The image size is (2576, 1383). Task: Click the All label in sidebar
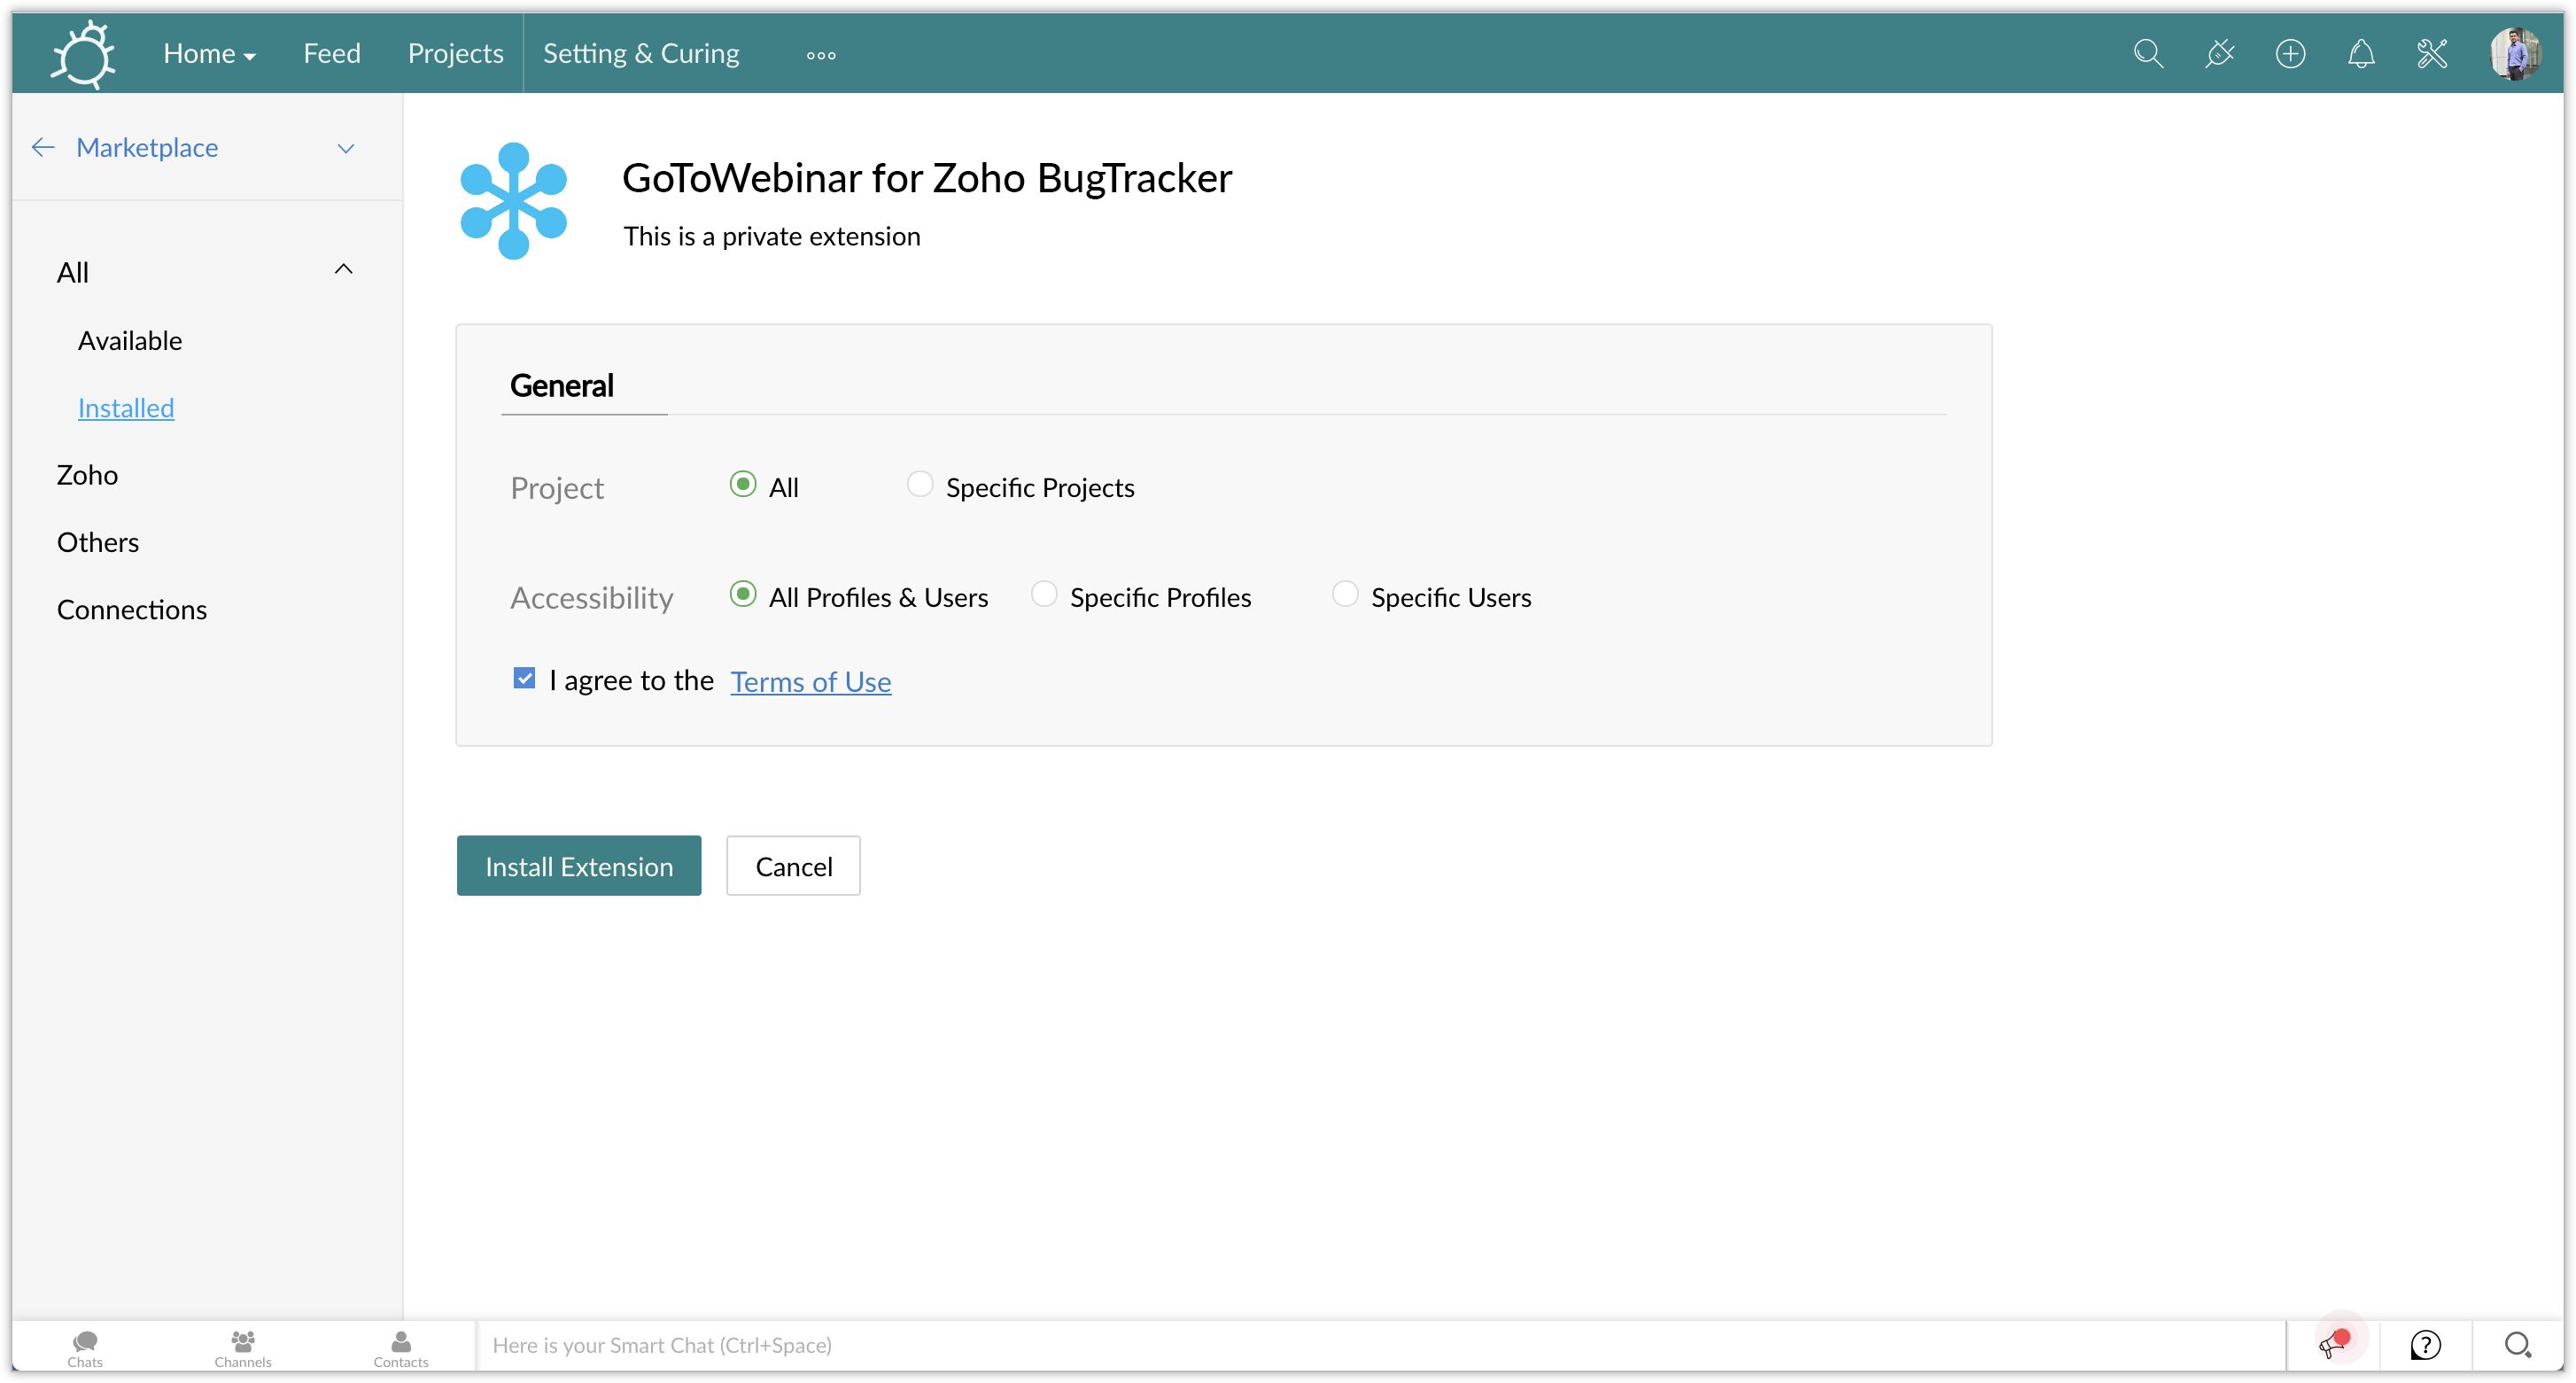(73, 273)
